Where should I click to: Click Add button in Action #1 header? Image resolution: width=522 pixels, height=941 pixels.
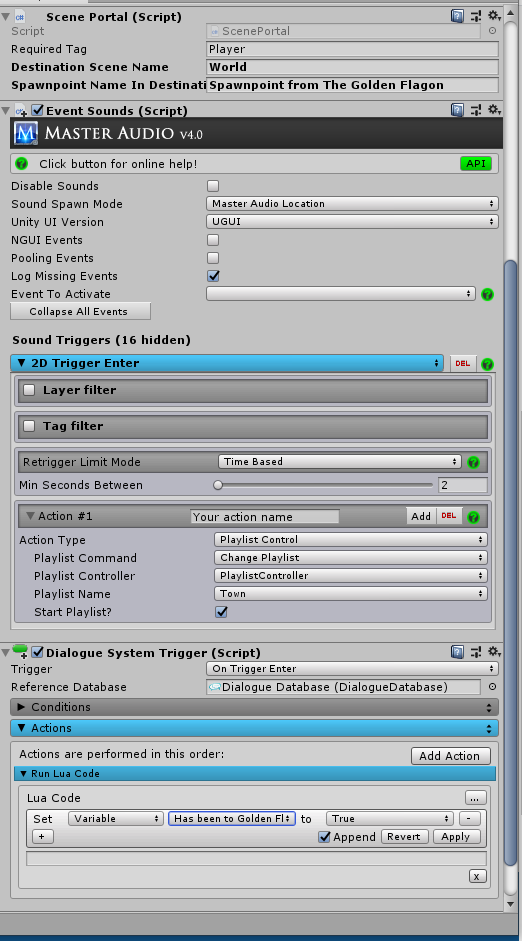pyautogui.click(x=421, y=516)
